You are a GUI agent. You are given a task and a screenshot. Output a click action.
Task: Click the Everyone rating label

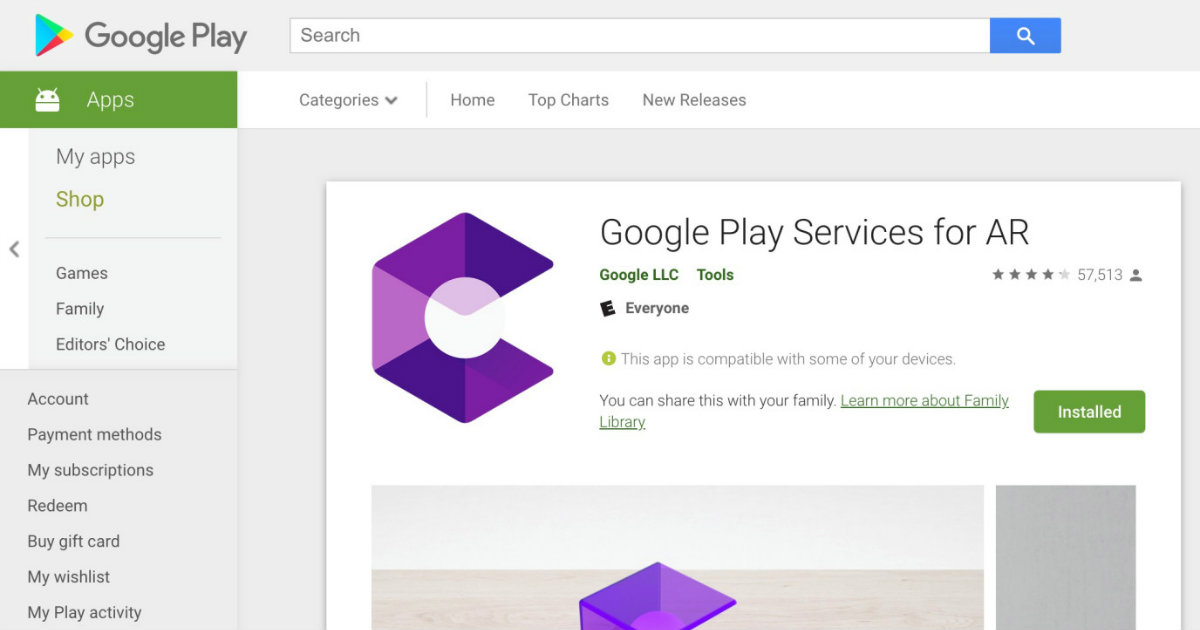point(657,308)
